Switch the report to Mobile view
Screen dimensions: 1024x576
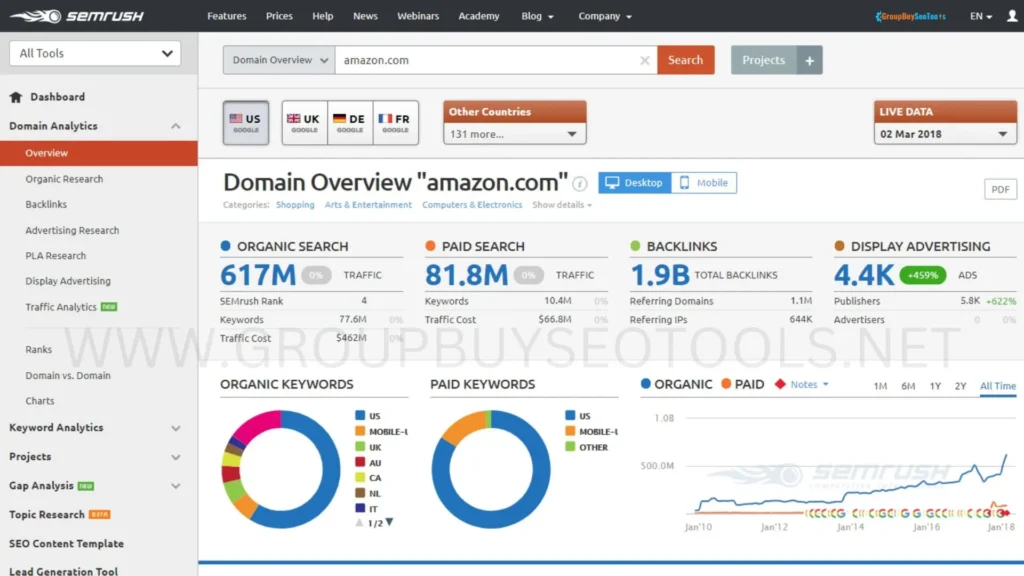[706, 182]
